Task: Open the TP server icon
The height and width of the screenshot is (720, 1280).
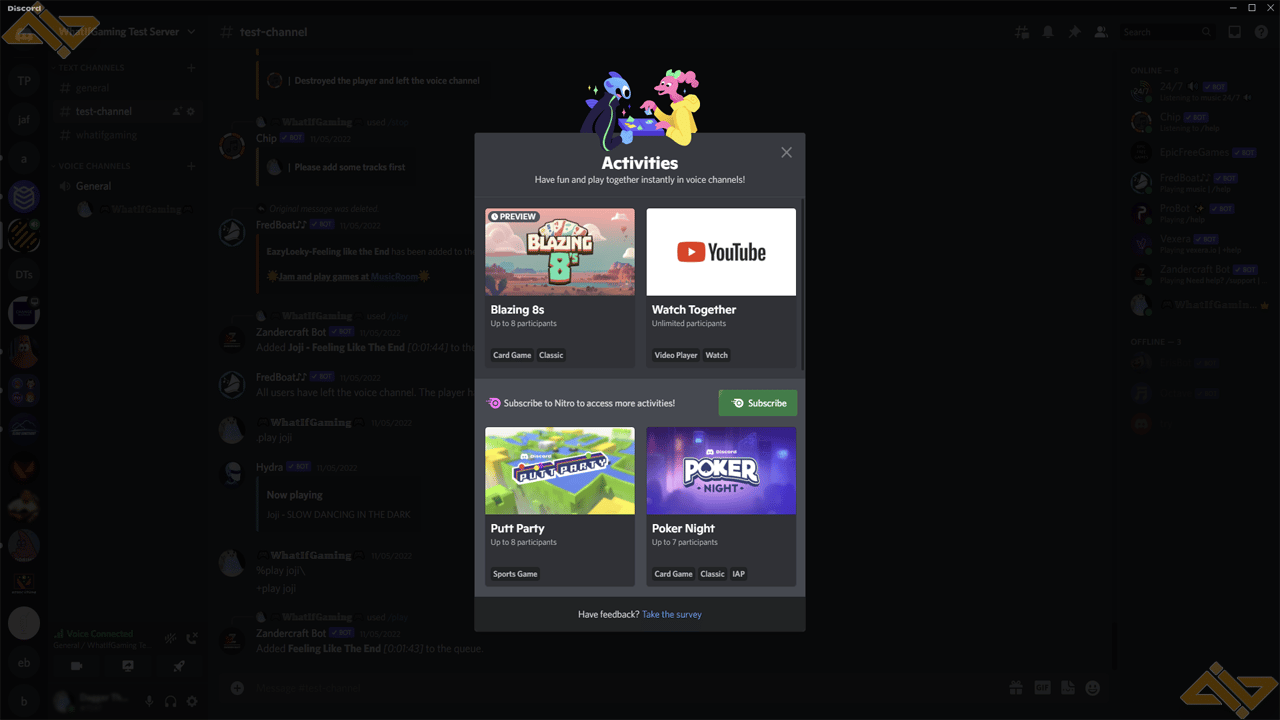Action: click(x=24, y=81)
